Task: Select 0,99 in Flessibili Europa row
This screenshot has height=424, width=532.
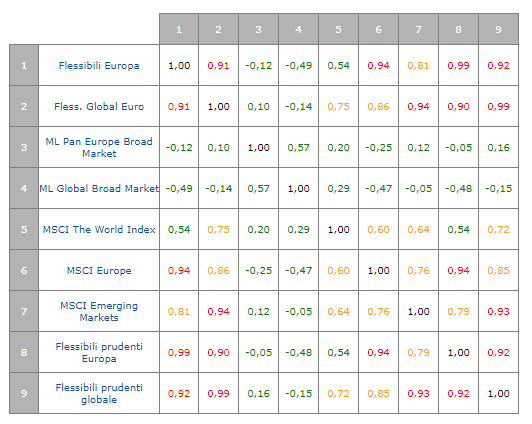Action: pyautogui.click(x=458, y=65)
